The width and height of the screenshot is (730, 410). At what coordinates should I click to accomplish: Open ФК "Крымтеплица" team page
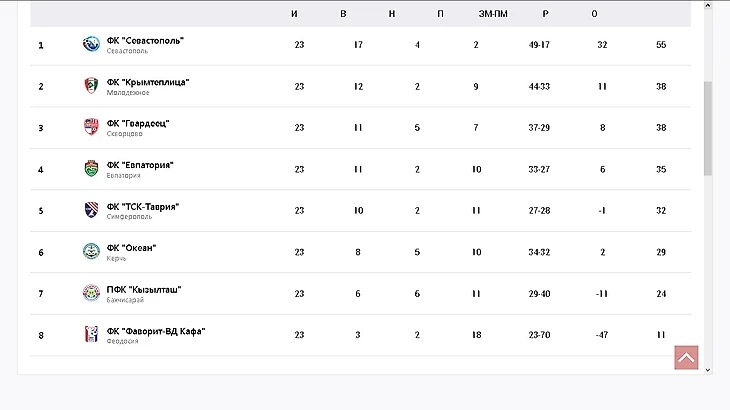148,82
